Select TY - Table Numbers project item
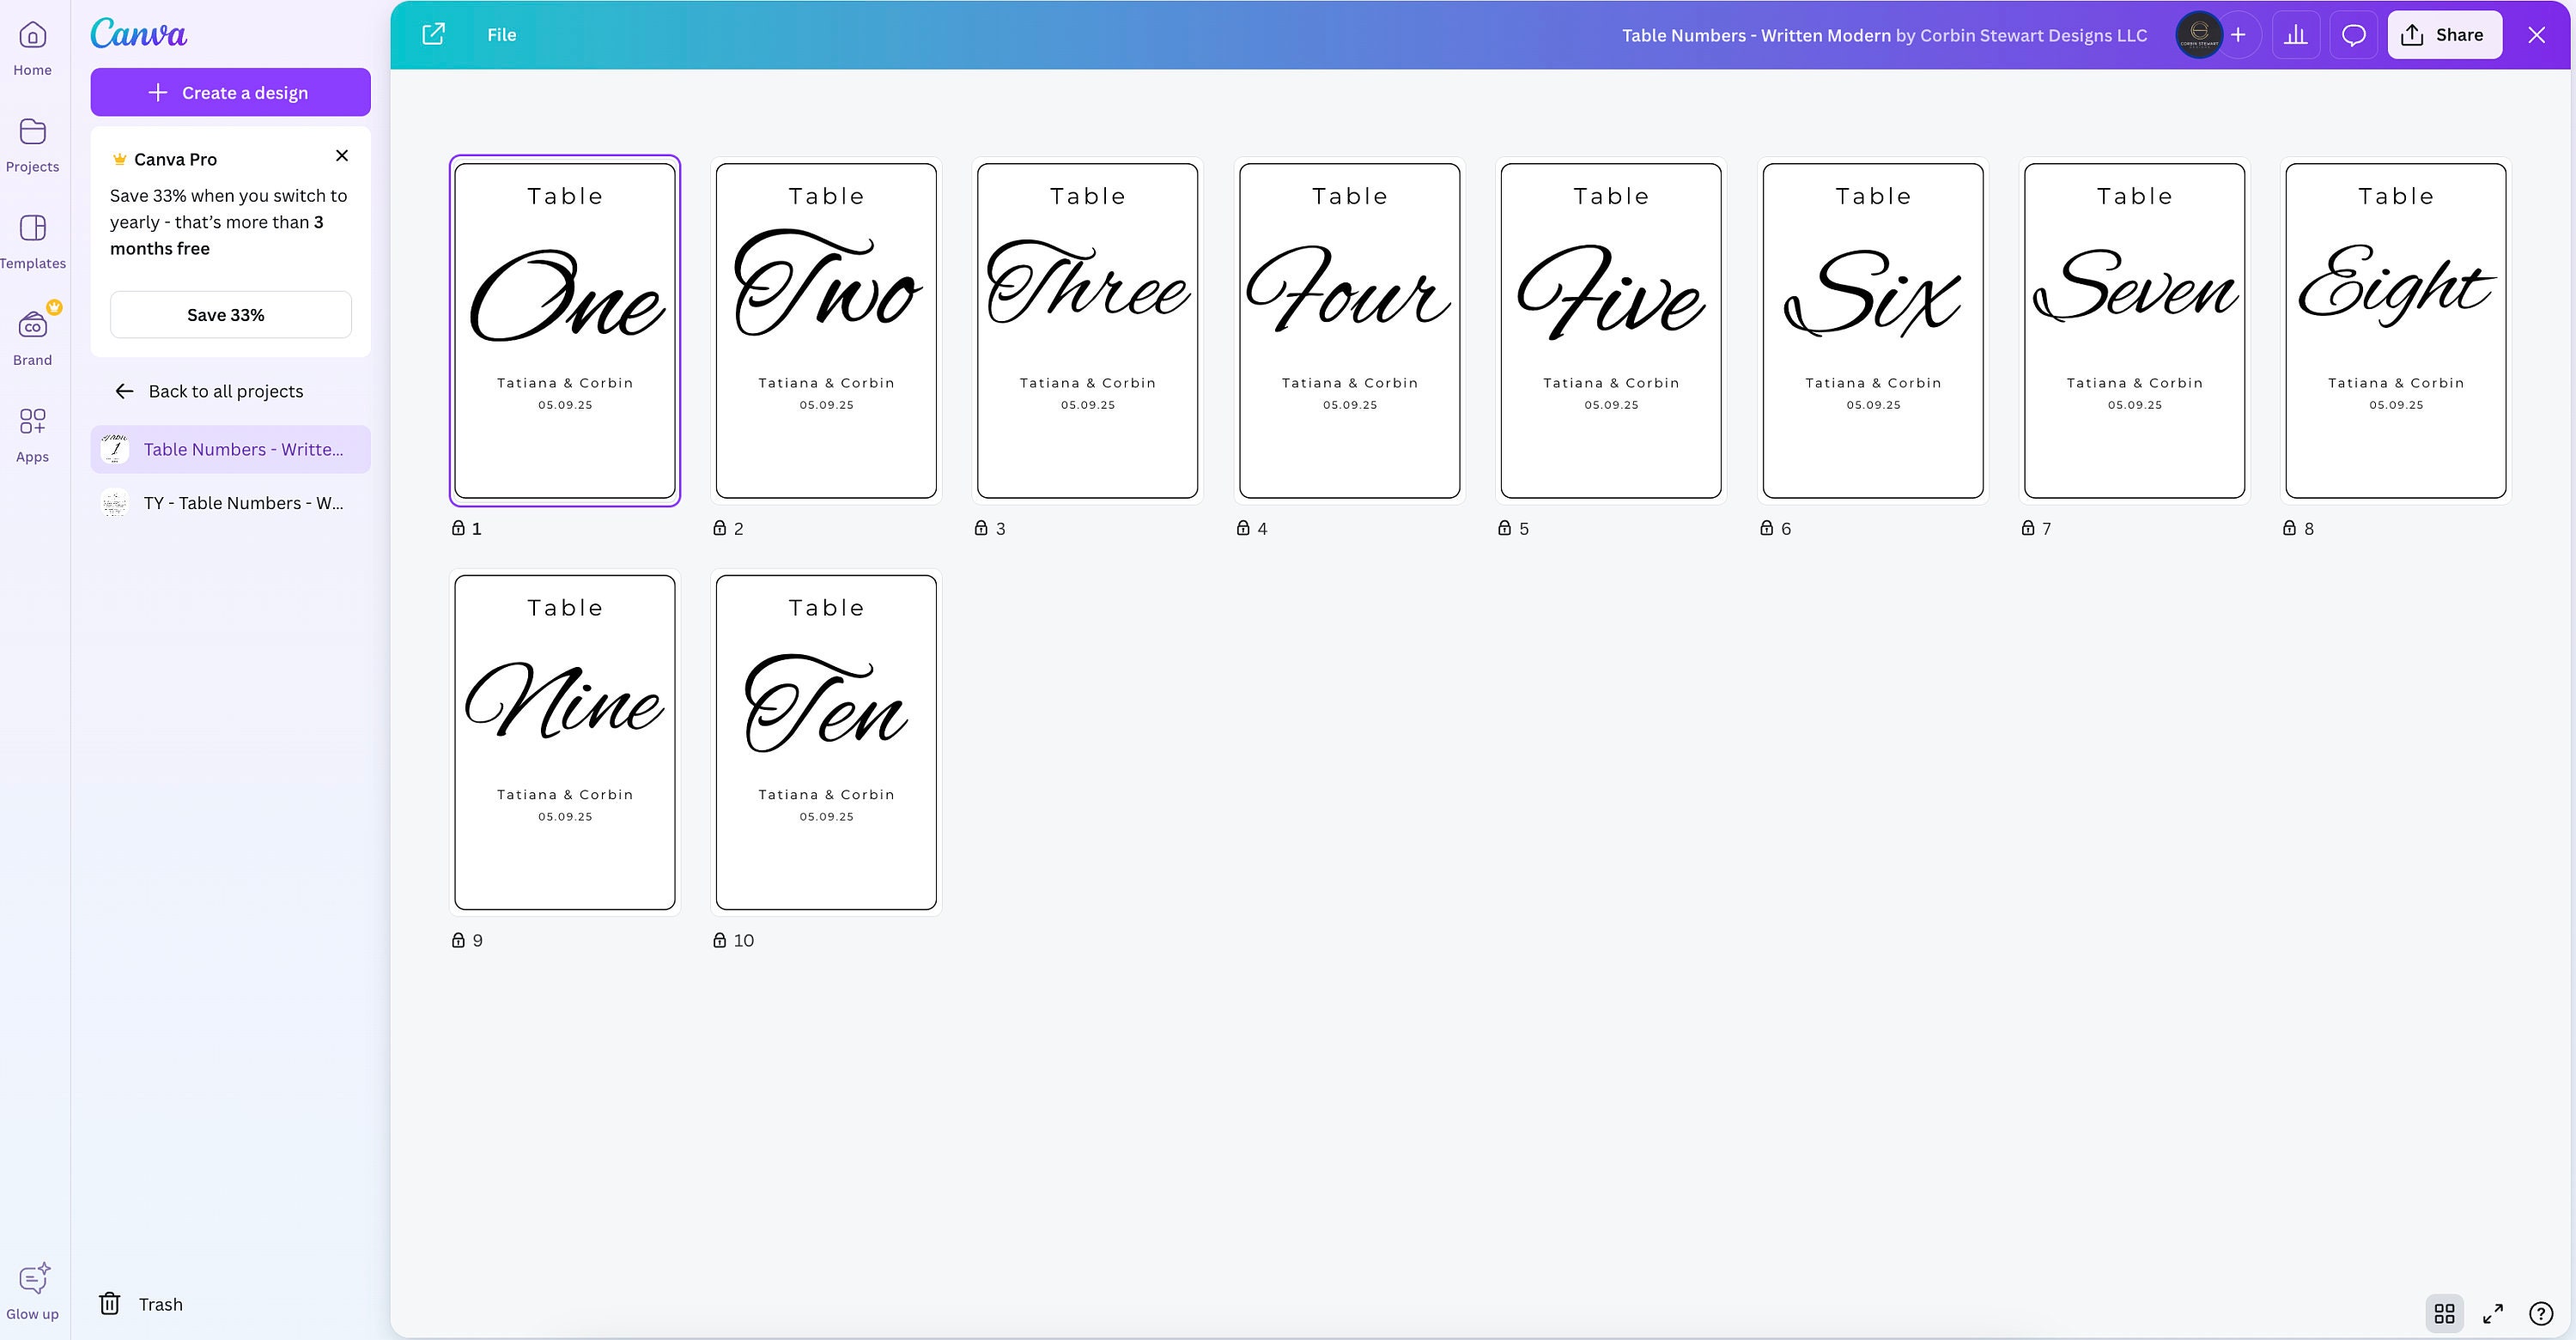 tap(230, 503)
